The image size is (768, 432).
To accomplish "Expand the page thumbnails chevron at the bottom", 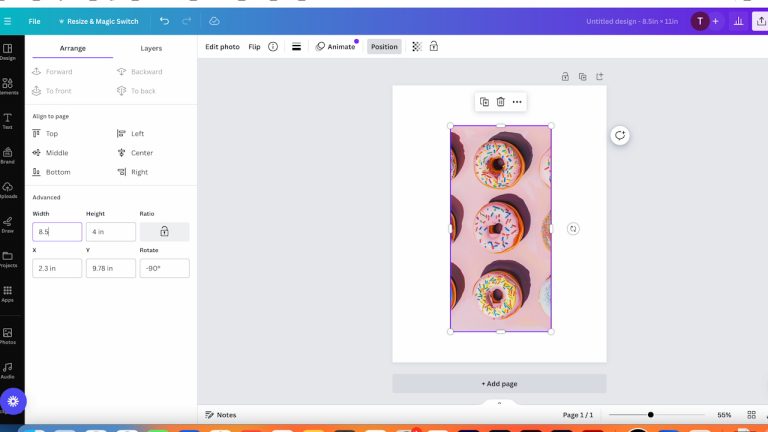I will pyautogui.click(x=499, y=403).
